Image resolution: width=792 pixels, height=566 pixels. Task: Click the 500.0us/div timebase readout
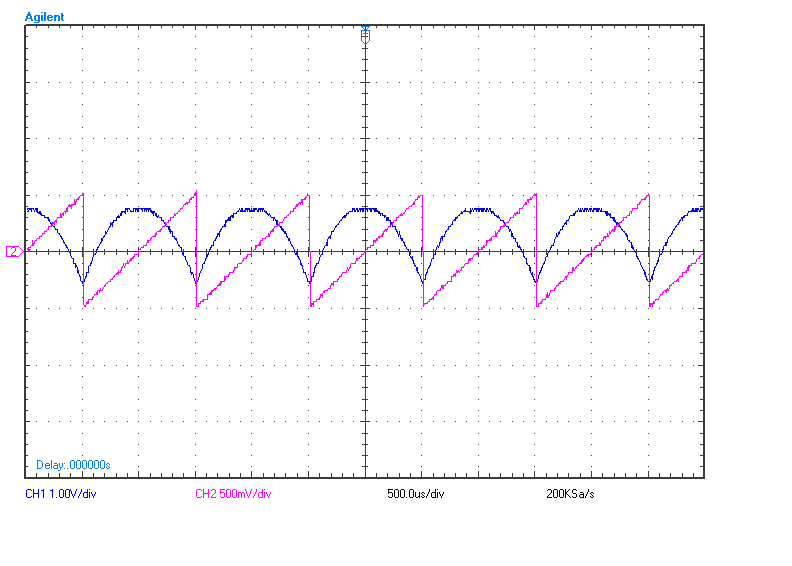click(416, 494)
